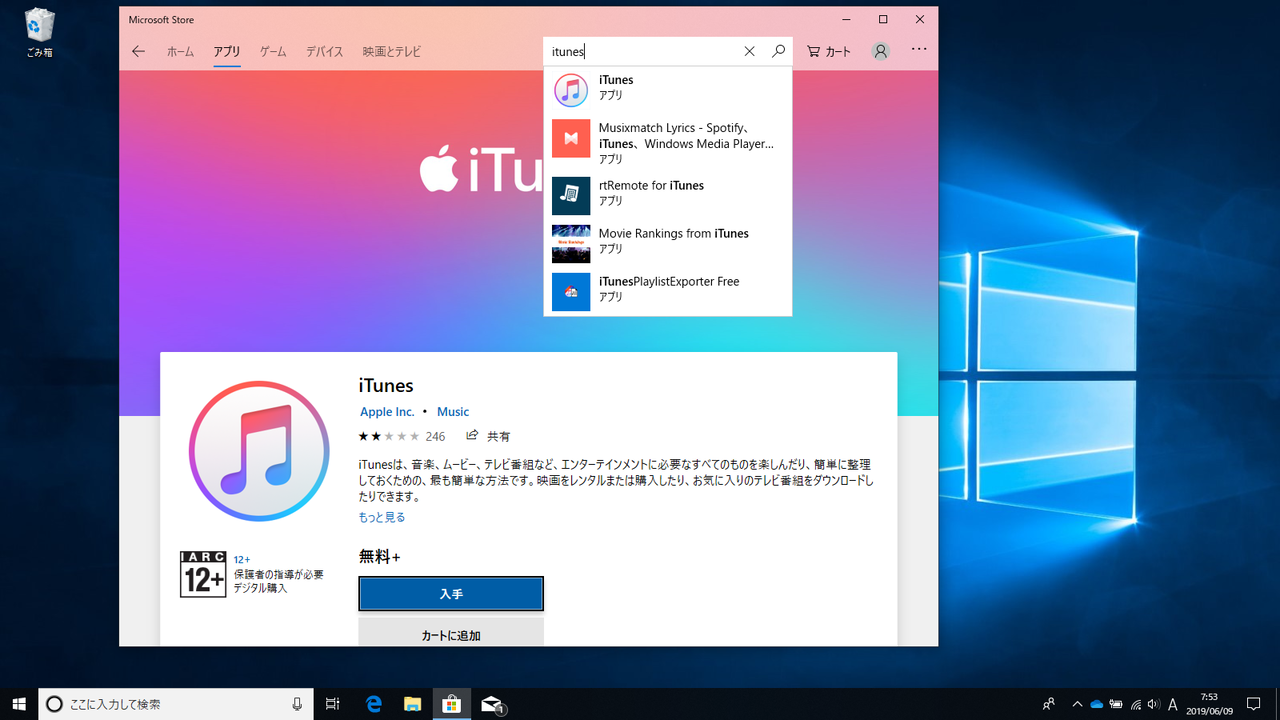Run search with magnifier icon
1280x720 pixels.
[x=778, y=51]
